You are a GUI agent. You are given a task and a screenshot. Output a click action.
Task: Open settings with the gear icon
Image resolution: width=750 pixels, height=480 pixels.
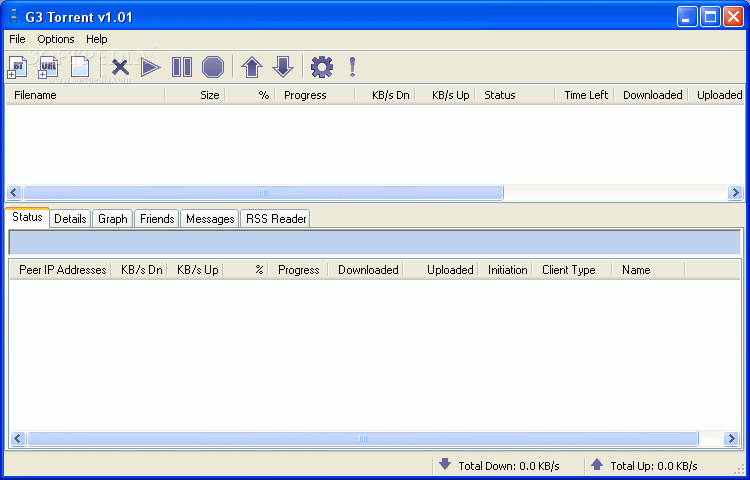(x=322, y=67)
